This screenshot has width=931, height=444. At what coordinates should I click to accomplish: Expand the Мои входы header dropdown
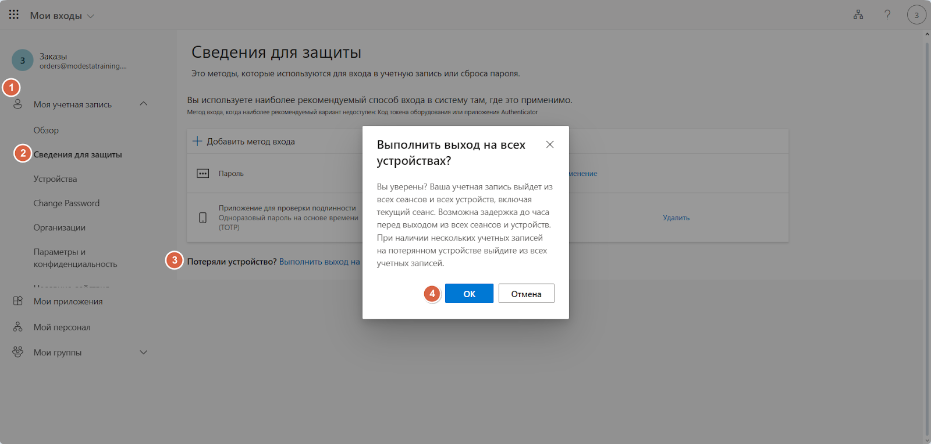point(62,15)
